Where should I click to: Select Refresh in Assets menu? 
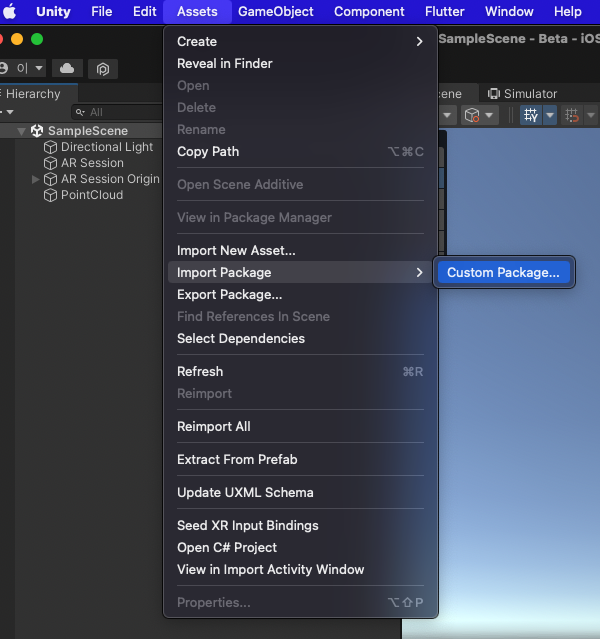point(300,371)
